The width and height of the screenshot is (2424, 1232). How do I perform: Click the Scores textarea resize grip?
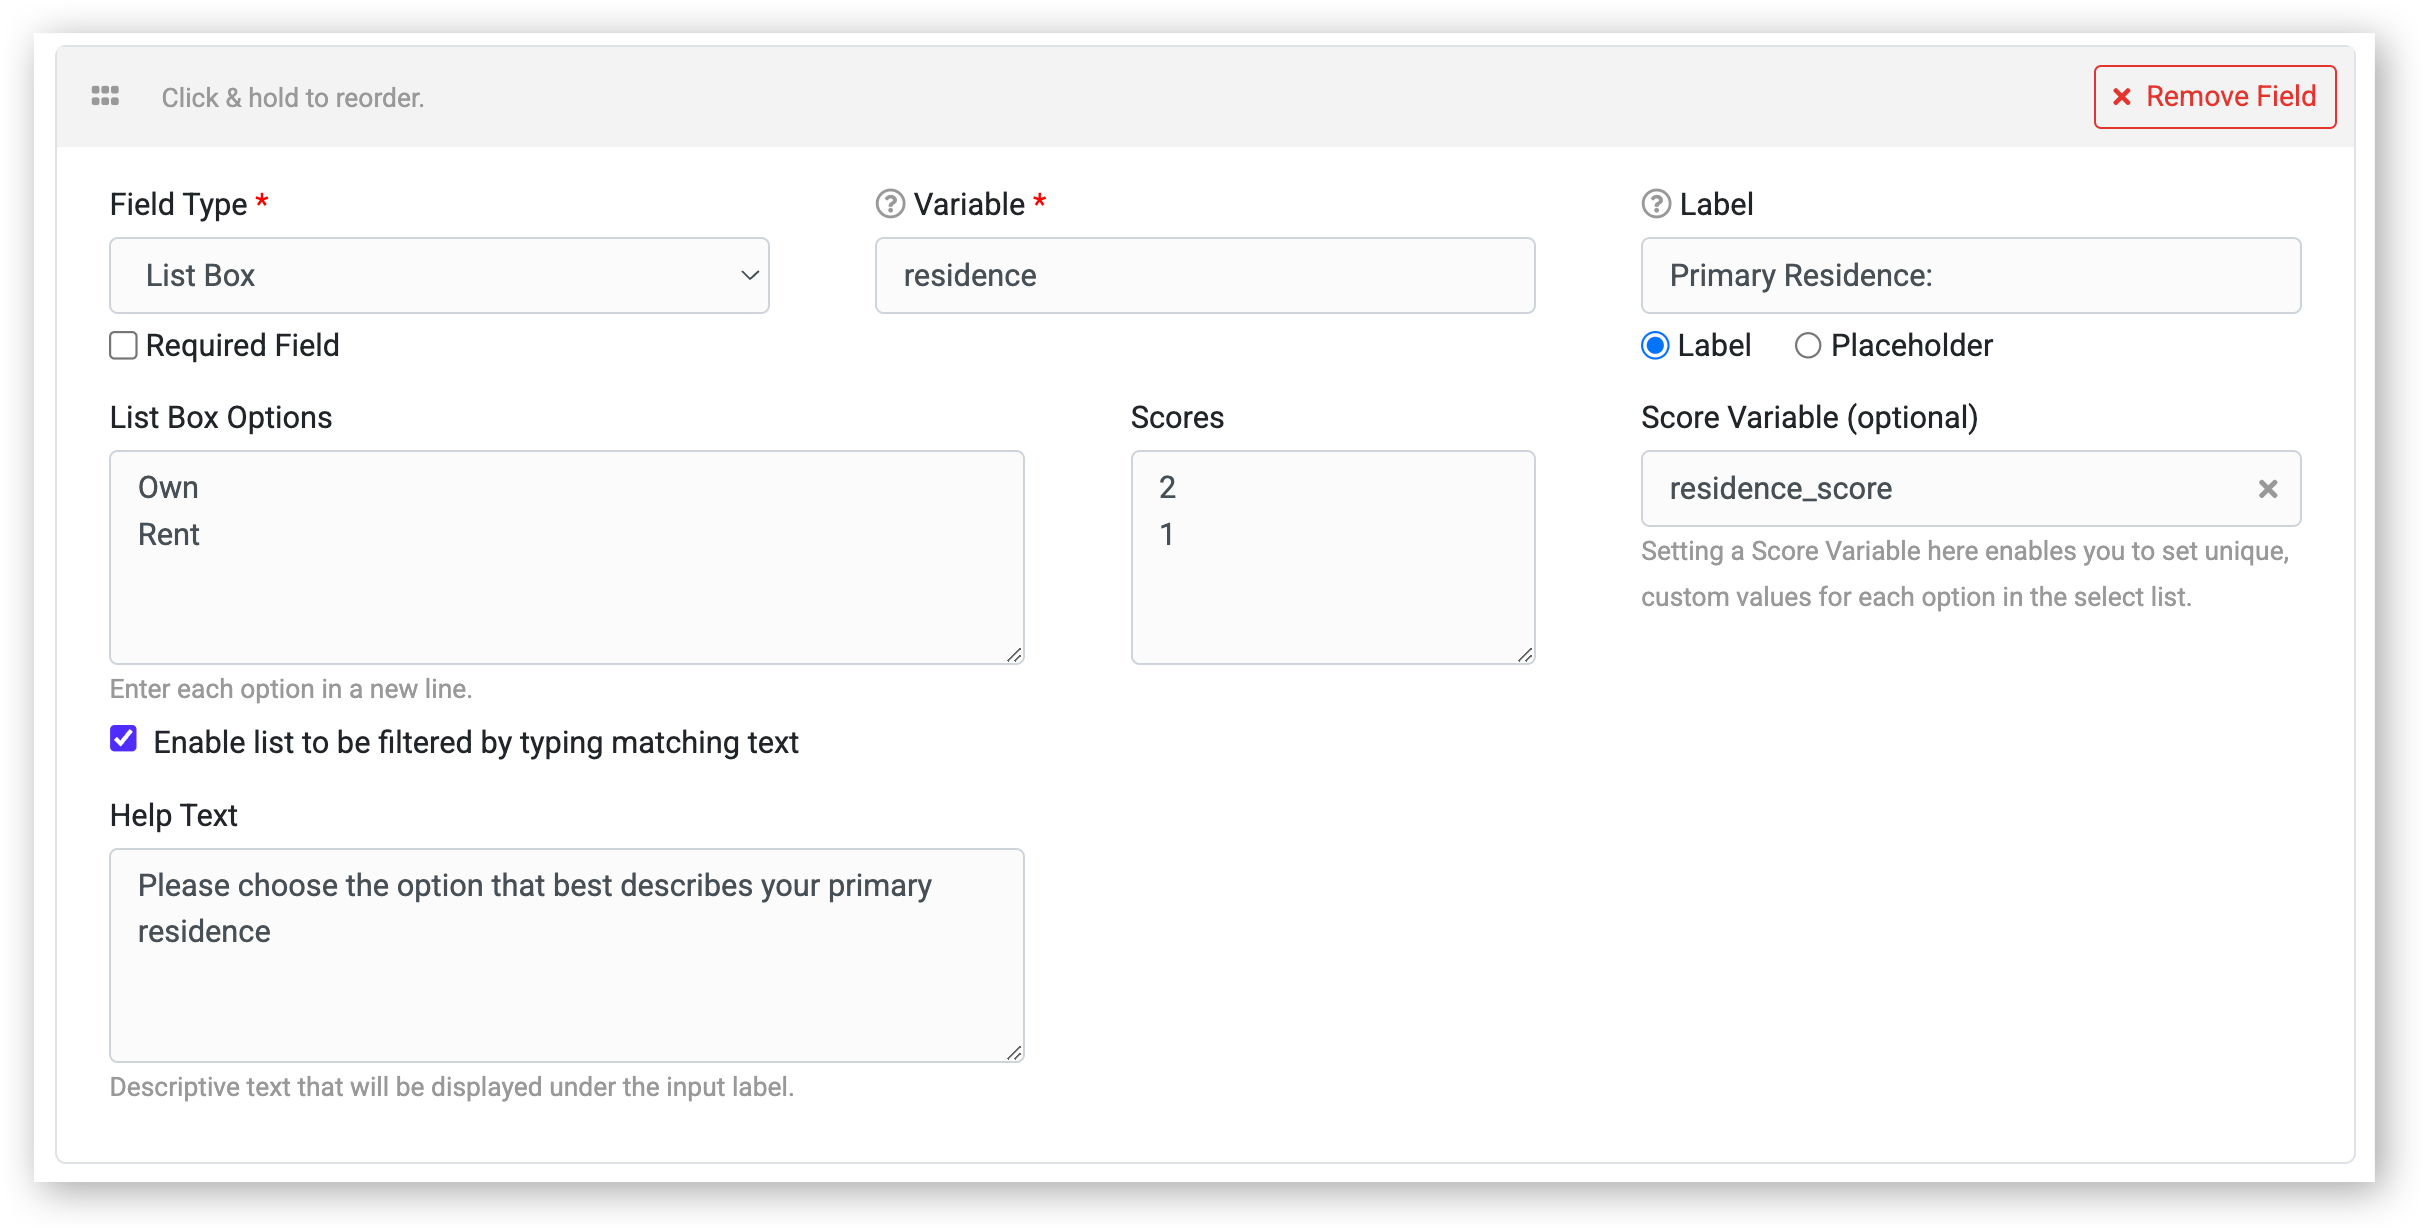[1525, 655]
